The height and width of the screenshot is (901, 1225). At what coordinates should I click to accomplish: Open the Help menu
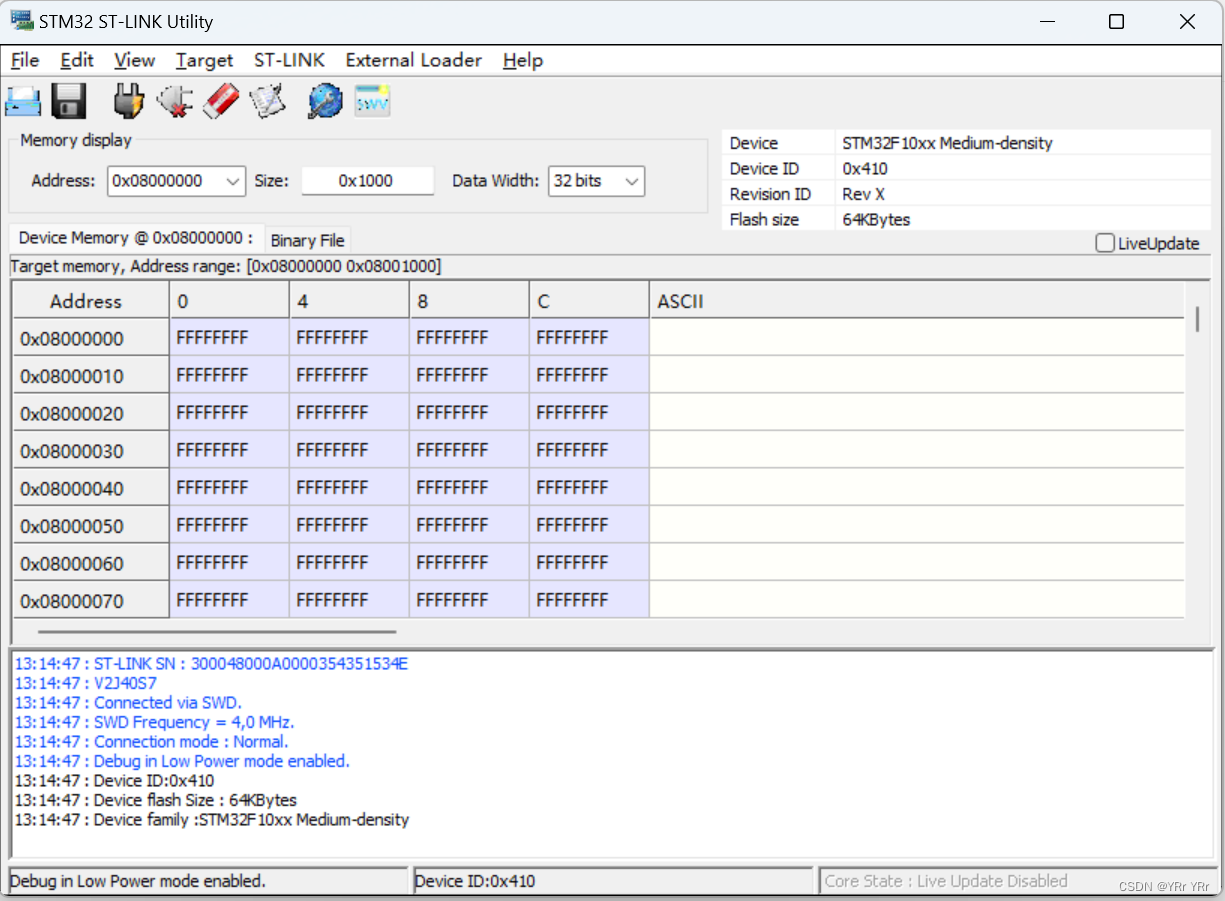point(523,60)
